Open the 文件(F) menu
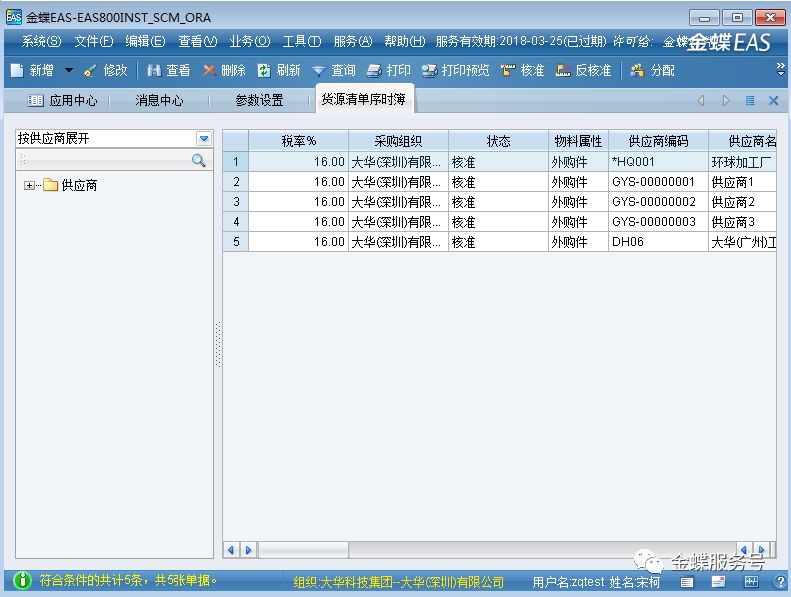The width and height of the screenshot is (791, 597). click(x=93, y=41)
